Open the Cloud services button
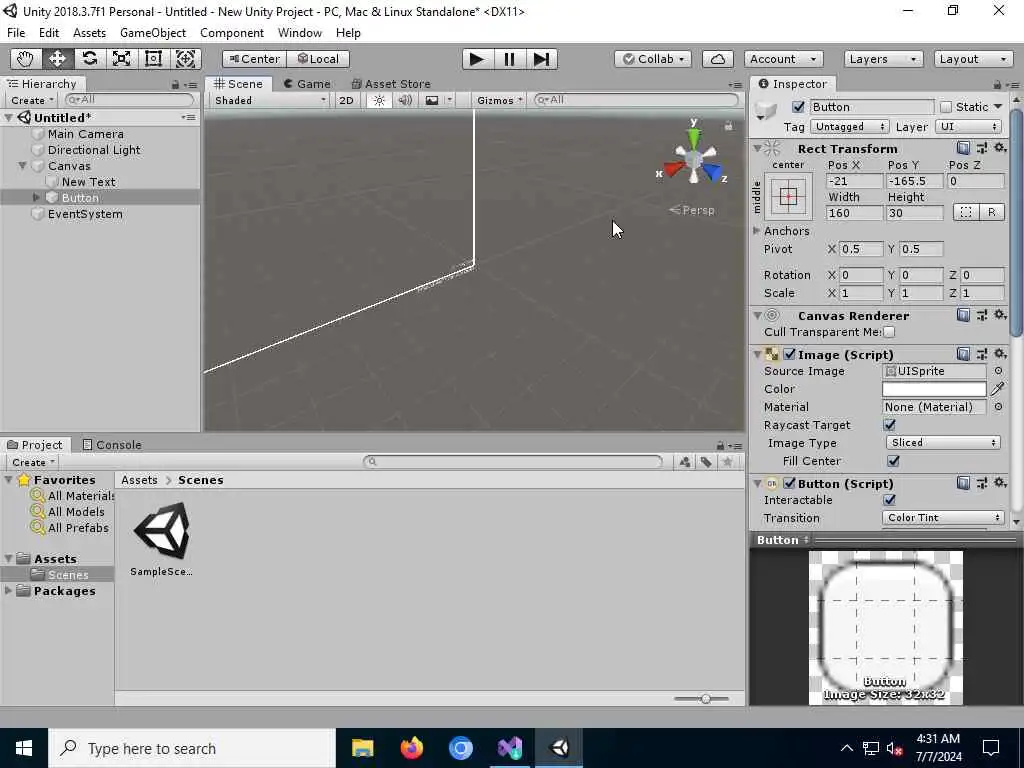Screen dimensions: 1024x768 pos(718,59)
